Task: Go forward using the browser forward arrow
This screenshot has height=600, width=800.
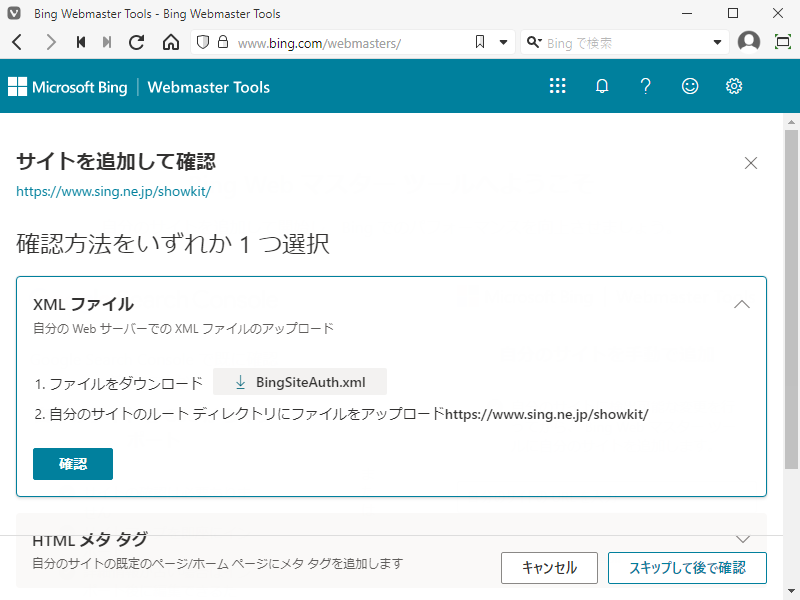Action: pos(50,42)
